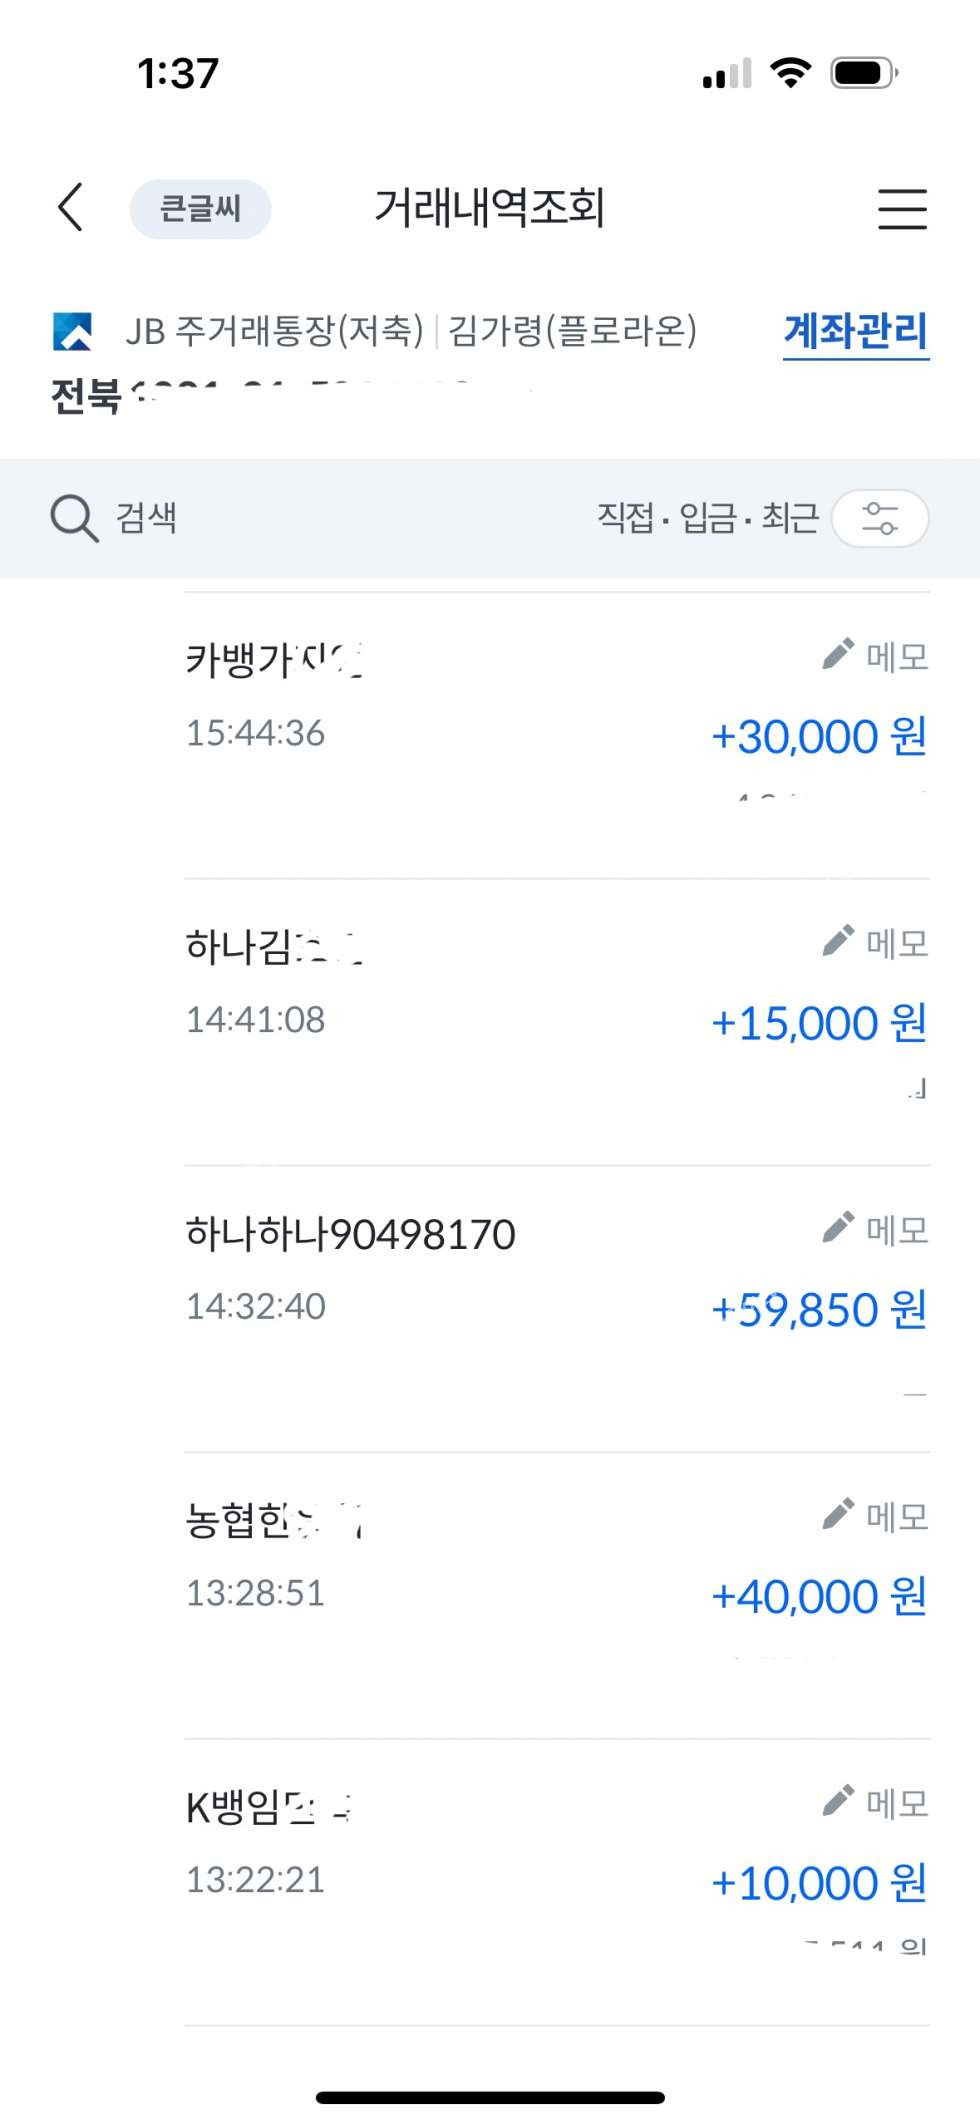Screen dimensions: 980x2124
Task: Click the 검색 search field
Action: (147, 518)
